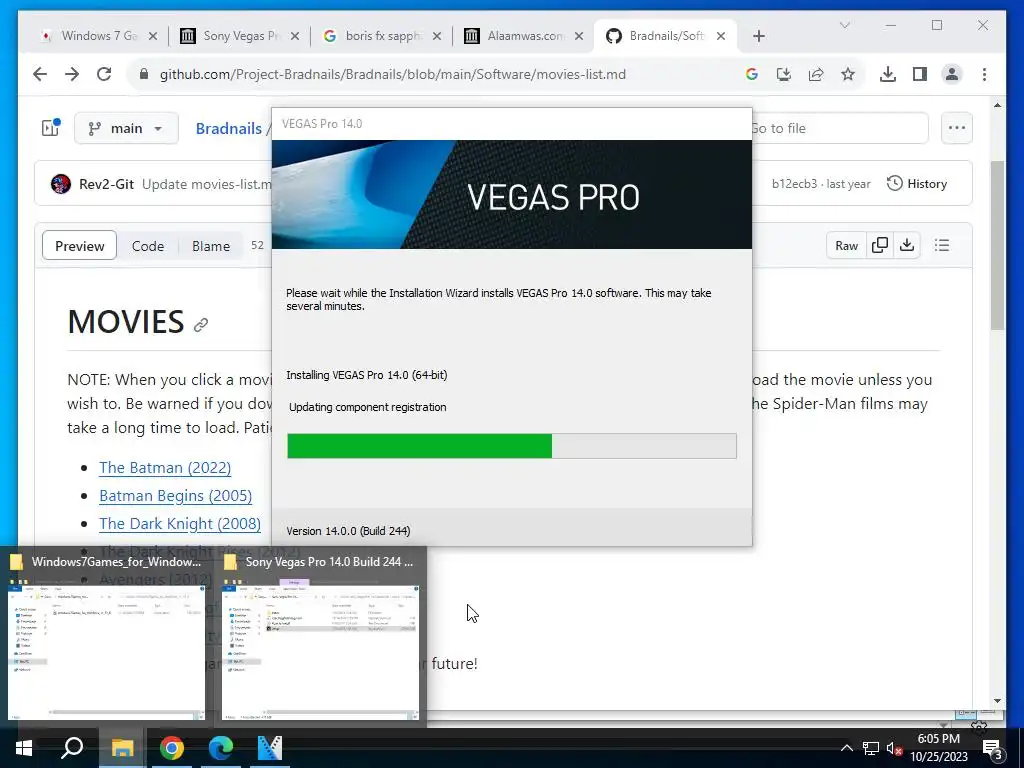This screenshot has width=1024, height=768.
Task: Click the address bar URL
Action: tap(392, 74)
